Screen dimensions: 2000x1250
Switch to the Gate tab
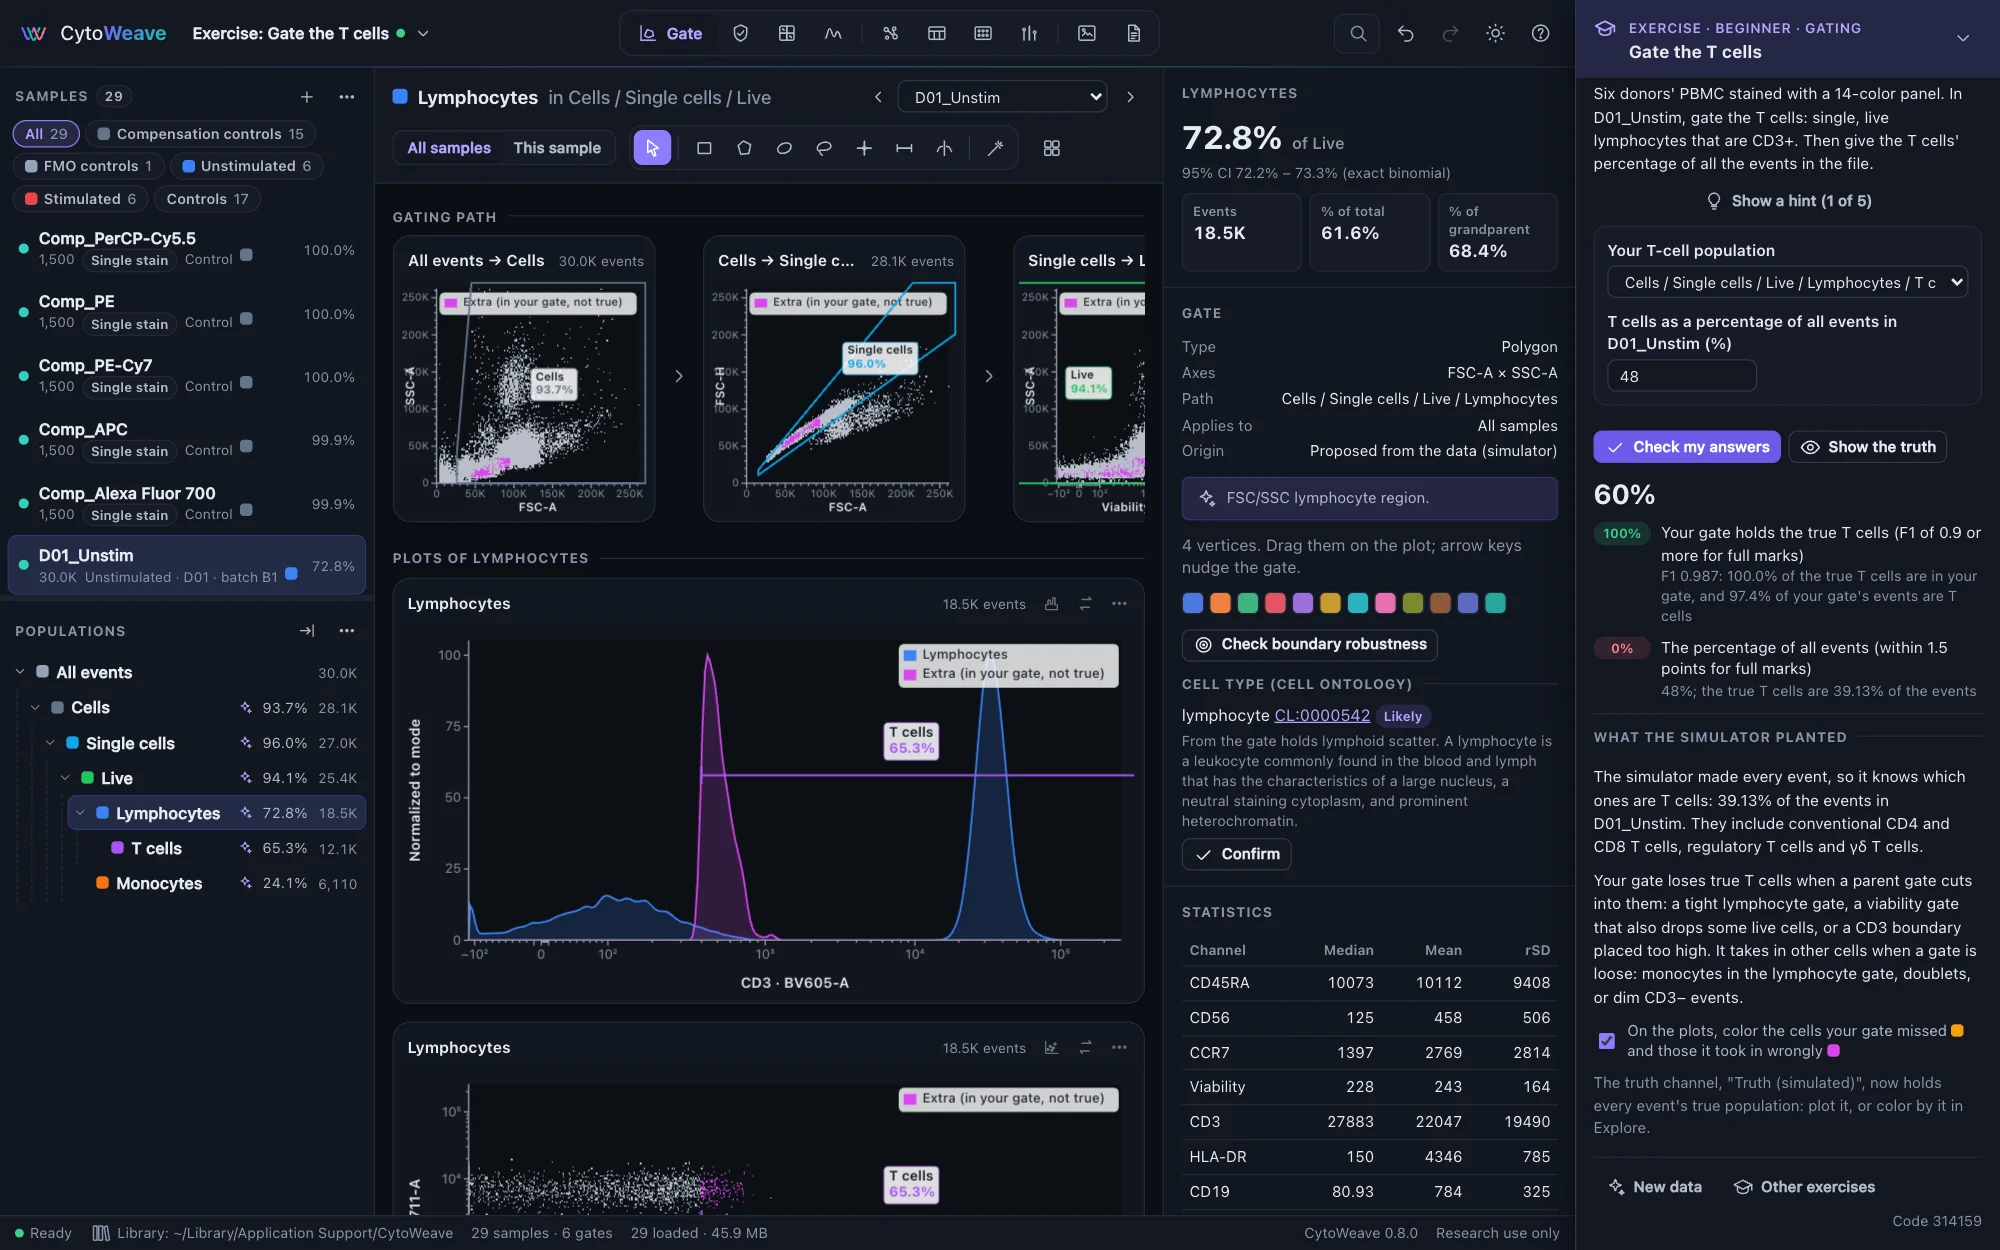point(671,33)
